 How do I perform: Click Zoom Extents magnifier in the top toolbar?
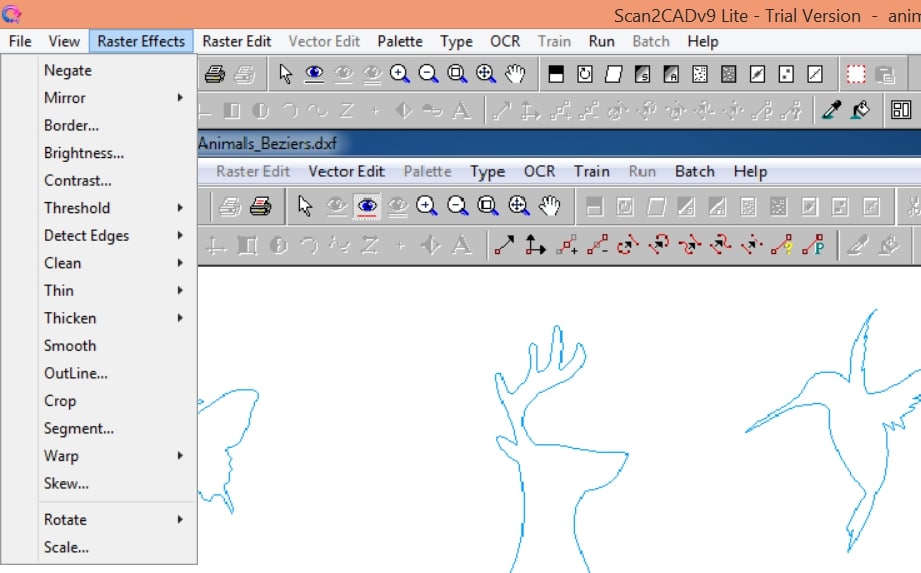coord(486,74)
